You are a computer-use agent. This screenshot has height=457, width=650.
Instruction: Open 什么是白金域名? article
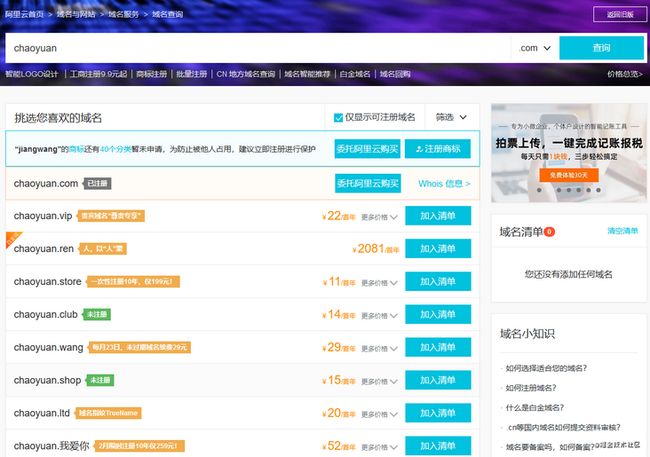534,408
